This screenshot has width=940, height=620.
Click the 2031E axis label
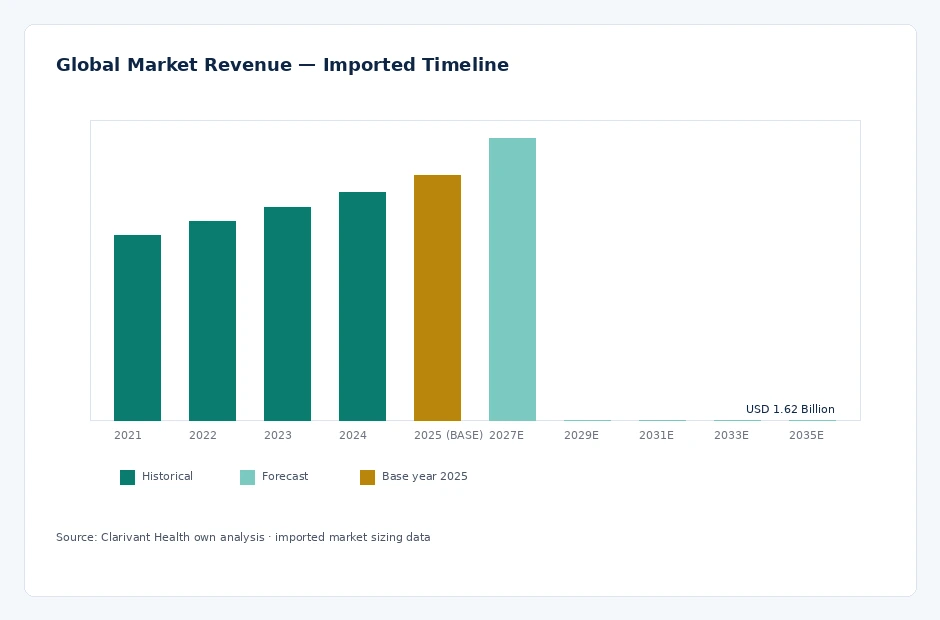pos(656,435)
